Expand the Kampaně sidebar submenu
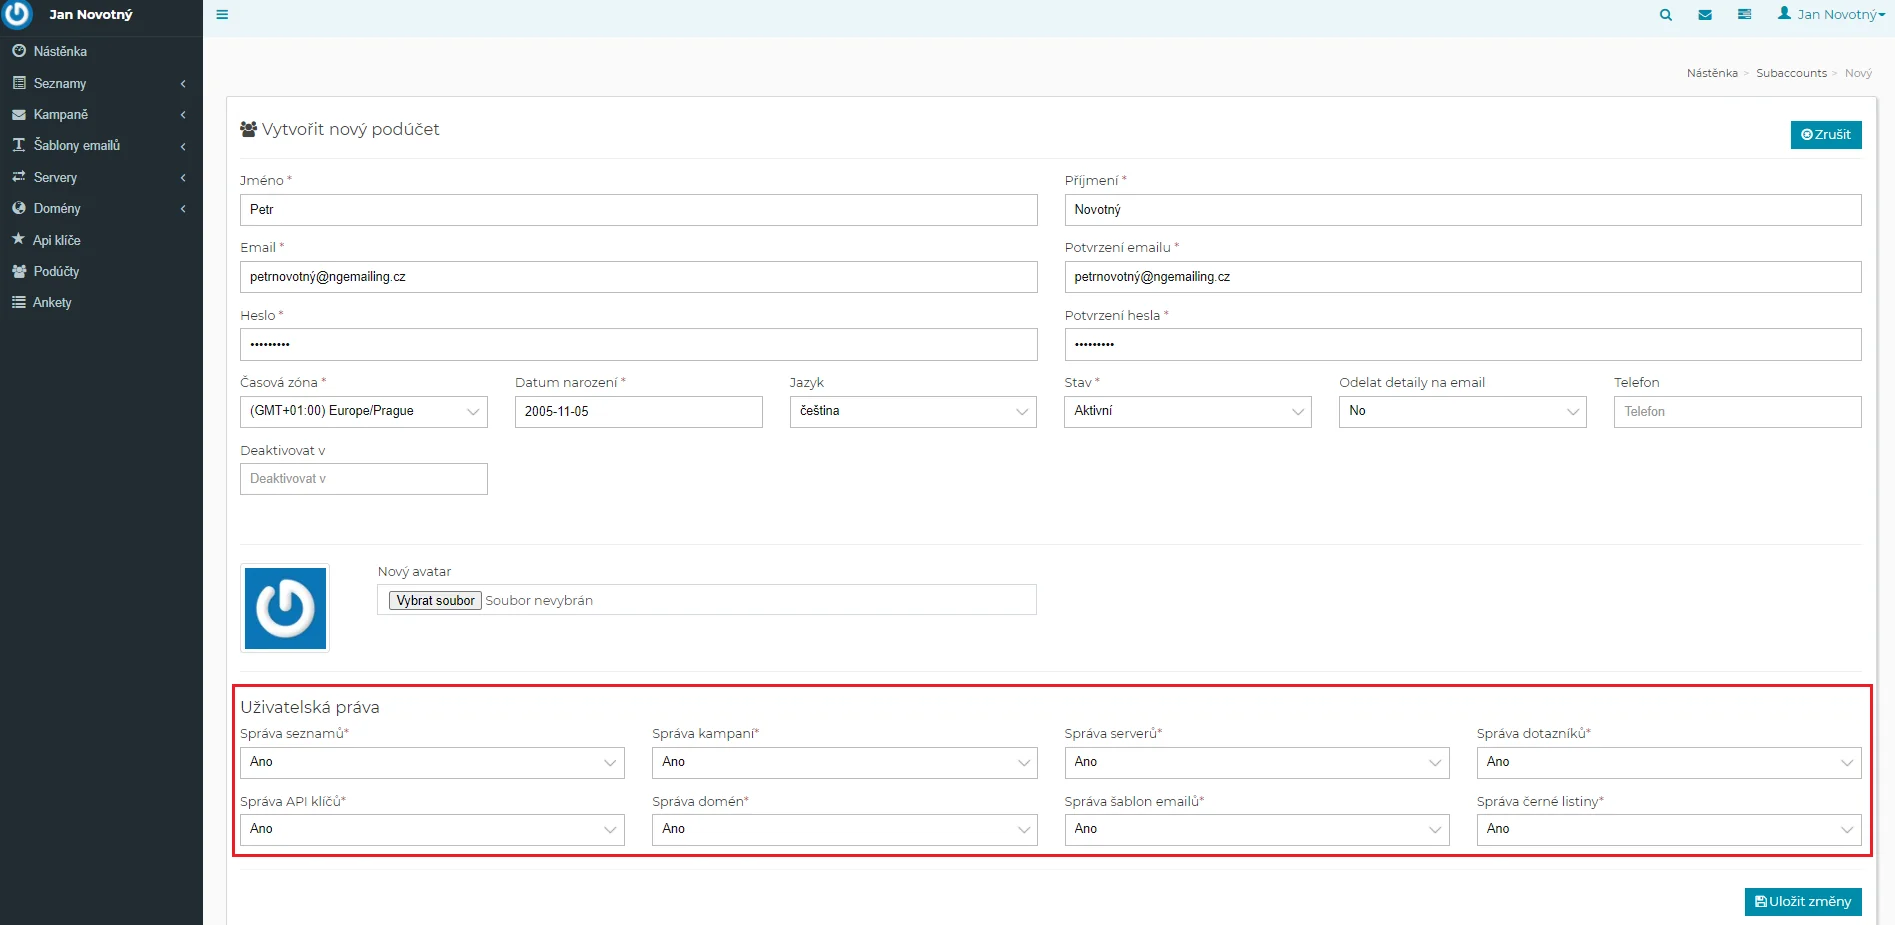The height and width of the screenshot is (925, 1895). point(100,114)
